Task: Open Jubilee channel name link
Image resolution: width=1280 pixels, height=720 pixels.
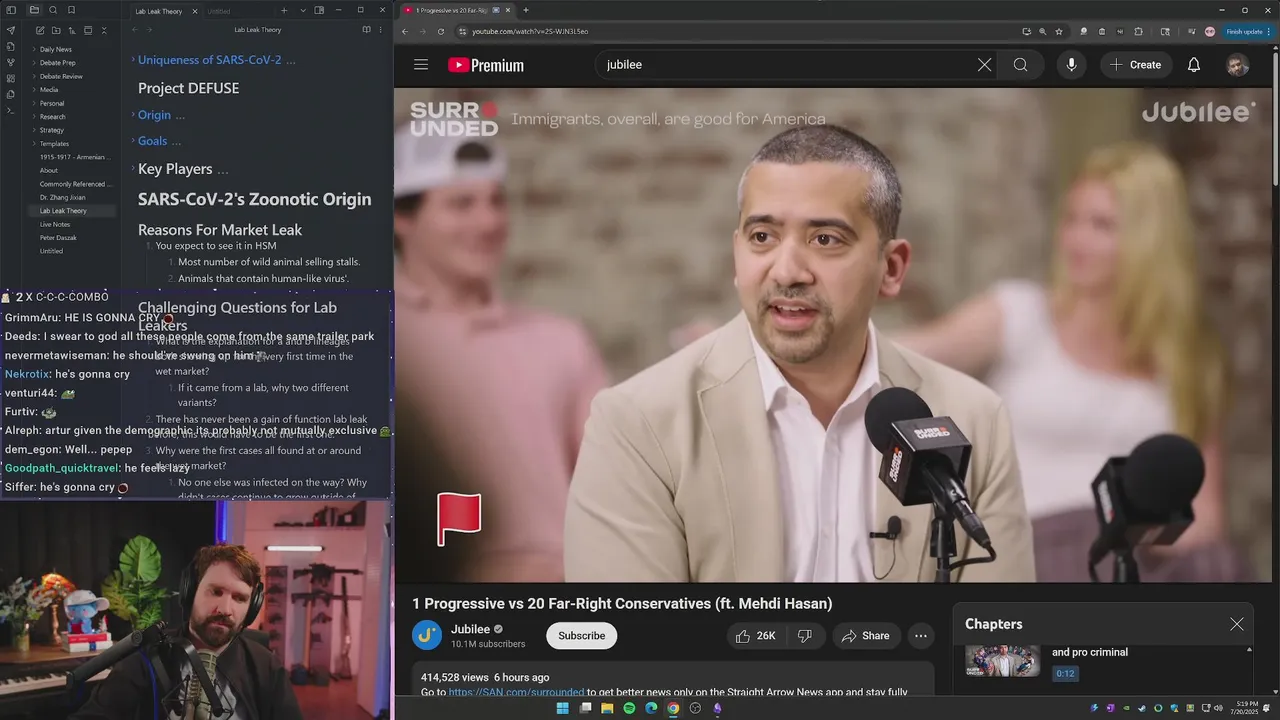Action: coord(470,629)
